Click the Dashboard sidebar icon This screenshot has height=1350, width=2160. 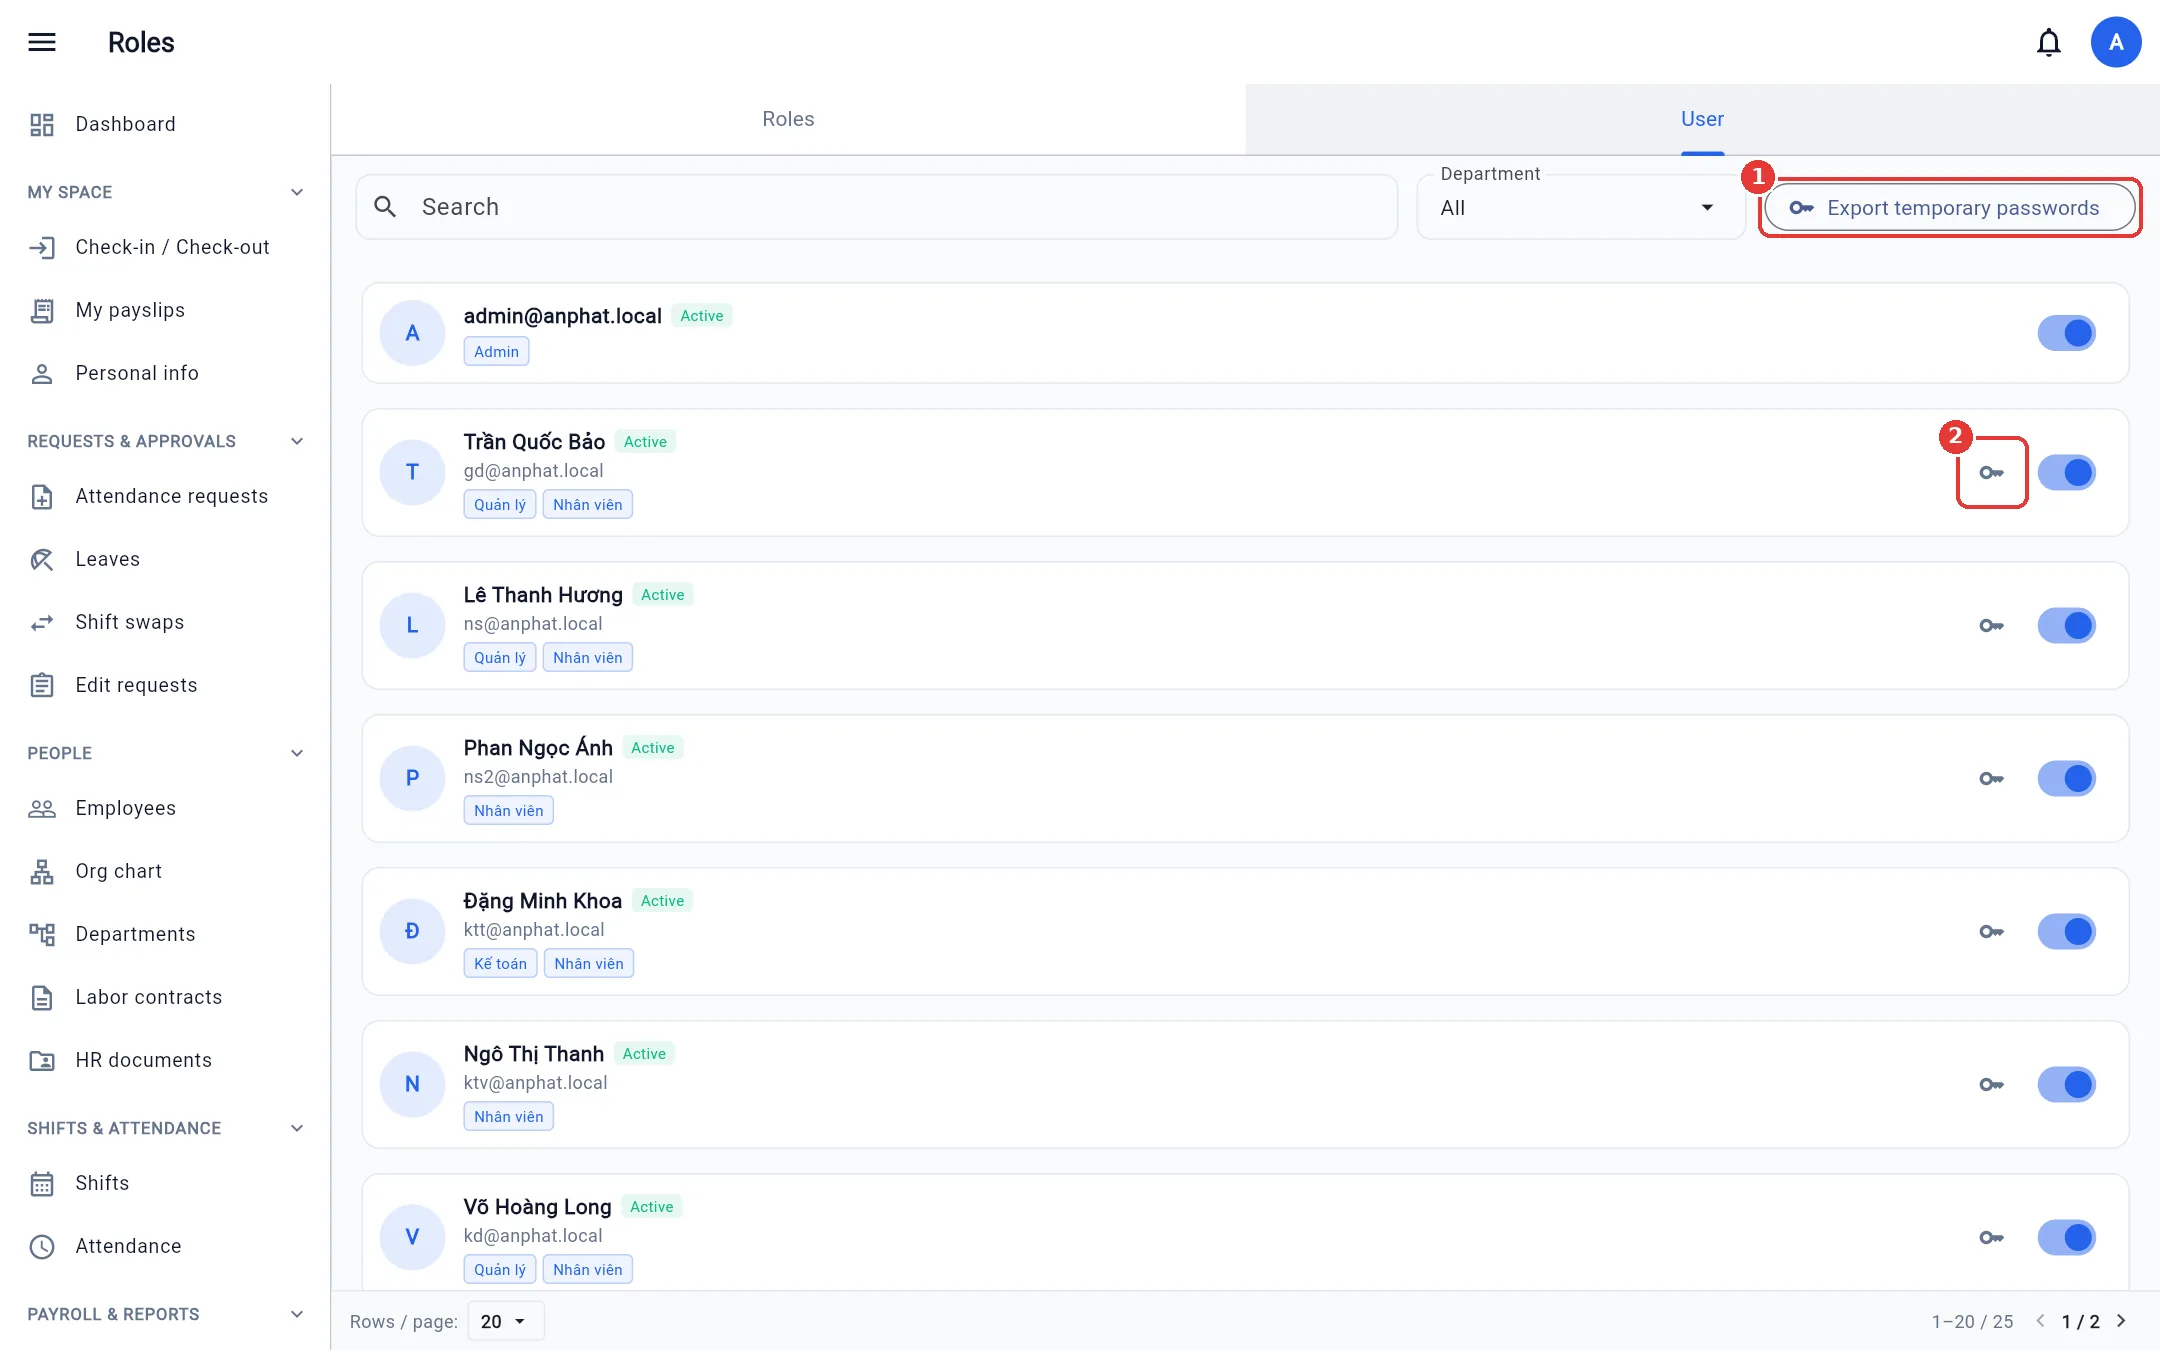pos(42,124)
